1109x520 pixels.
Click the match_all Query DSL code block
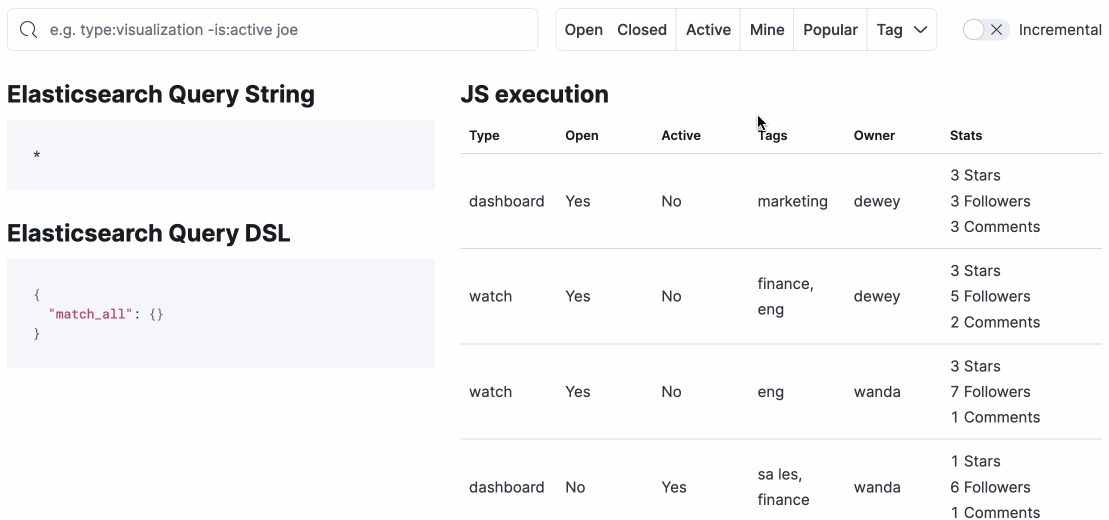click(221, 314)
